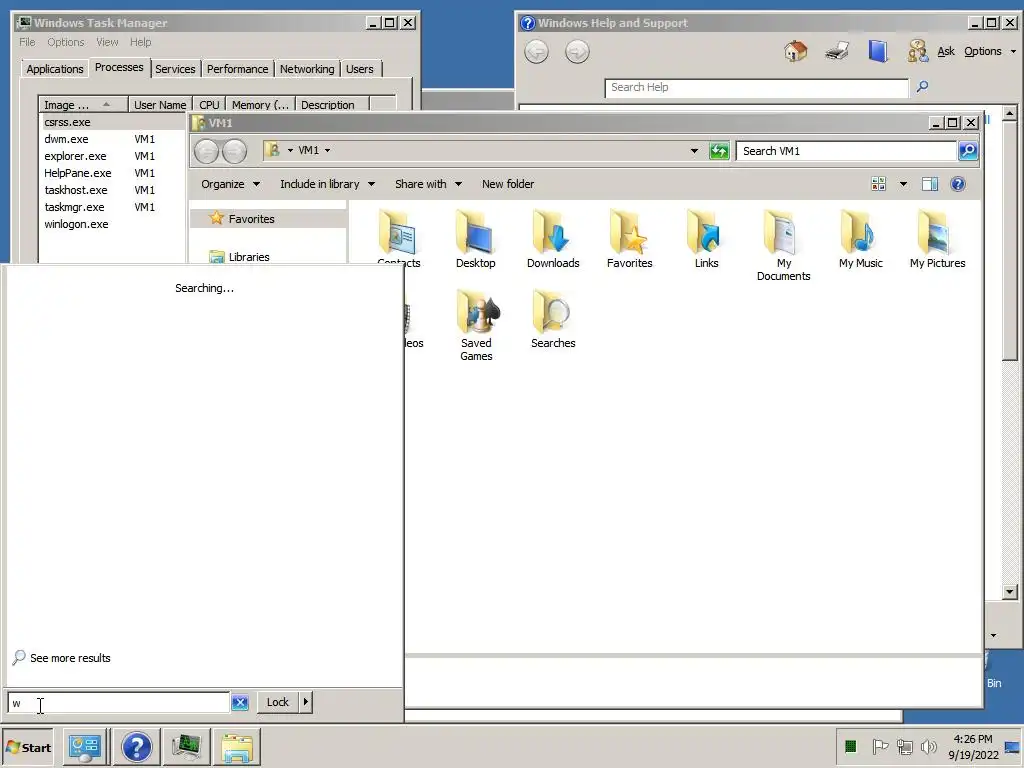The width and height of the screenshot is (1024, 768).
Task: Select the explorer.exe process row
Action: (x=111, y=156)
